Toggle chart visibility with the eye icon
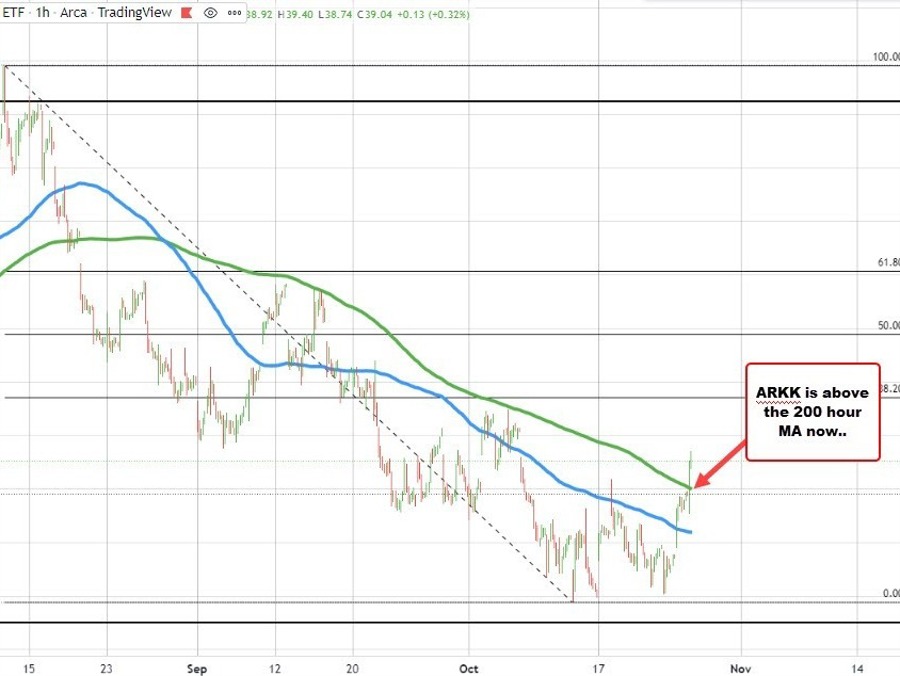The height and width of the screenshot is (676, 900). coord(209,10)
